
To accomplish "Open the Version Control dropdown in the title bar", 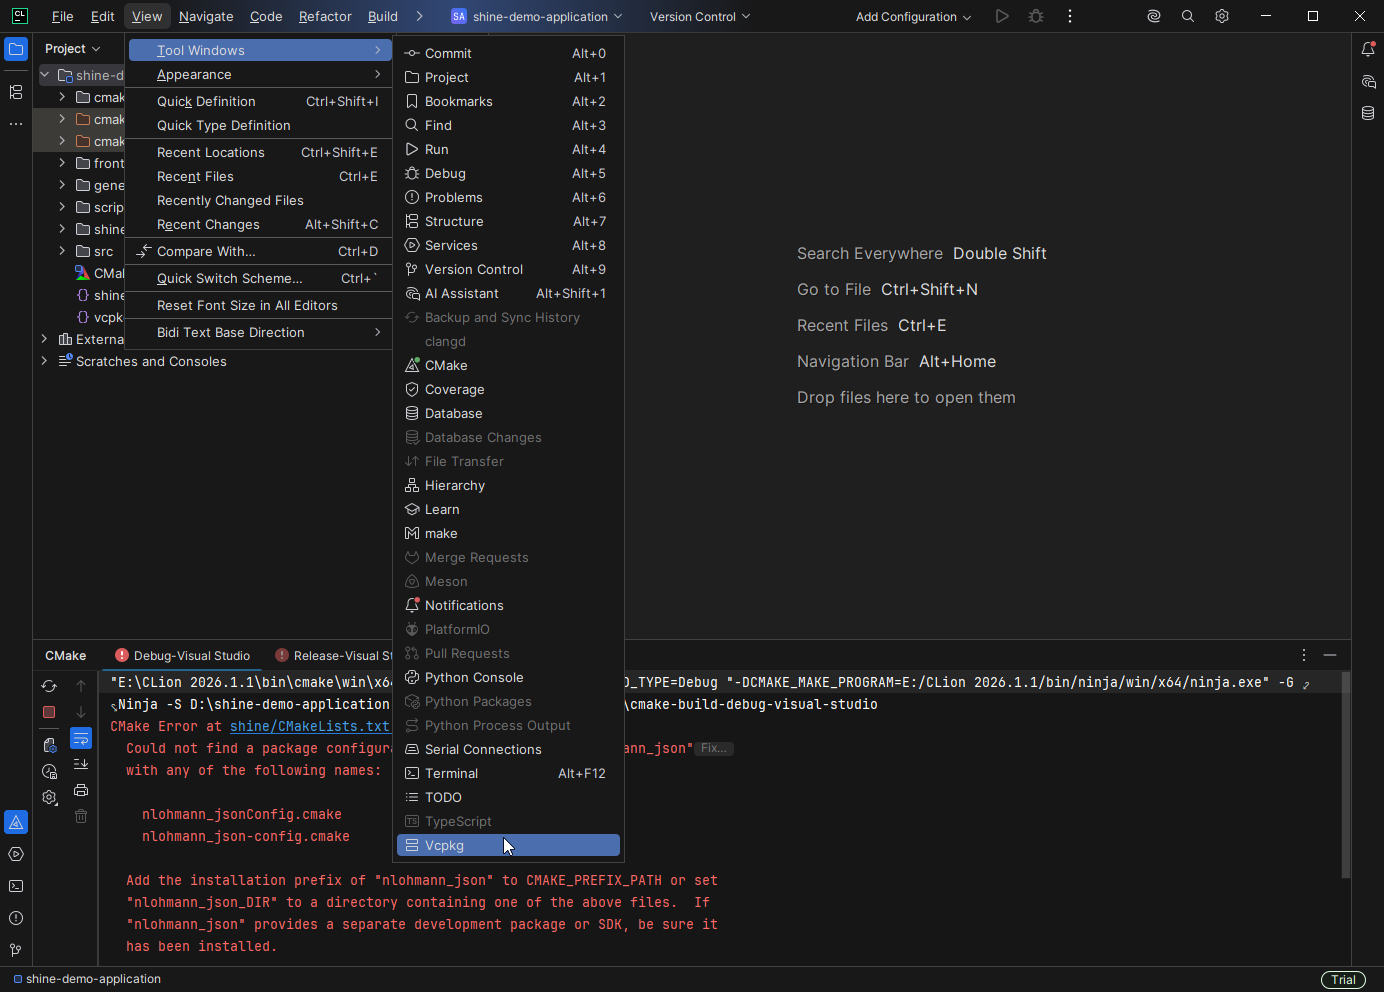I will [x=700, y=16].
